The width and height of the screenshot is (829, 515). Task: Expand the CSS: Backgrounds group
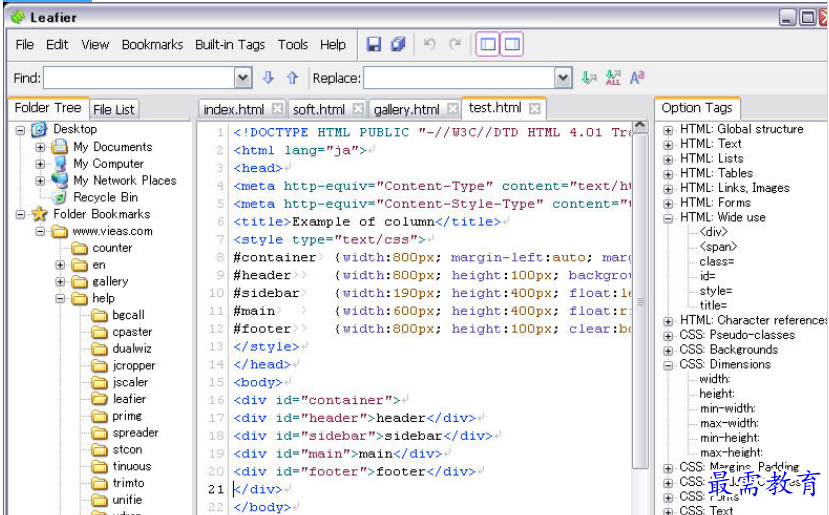668,350
